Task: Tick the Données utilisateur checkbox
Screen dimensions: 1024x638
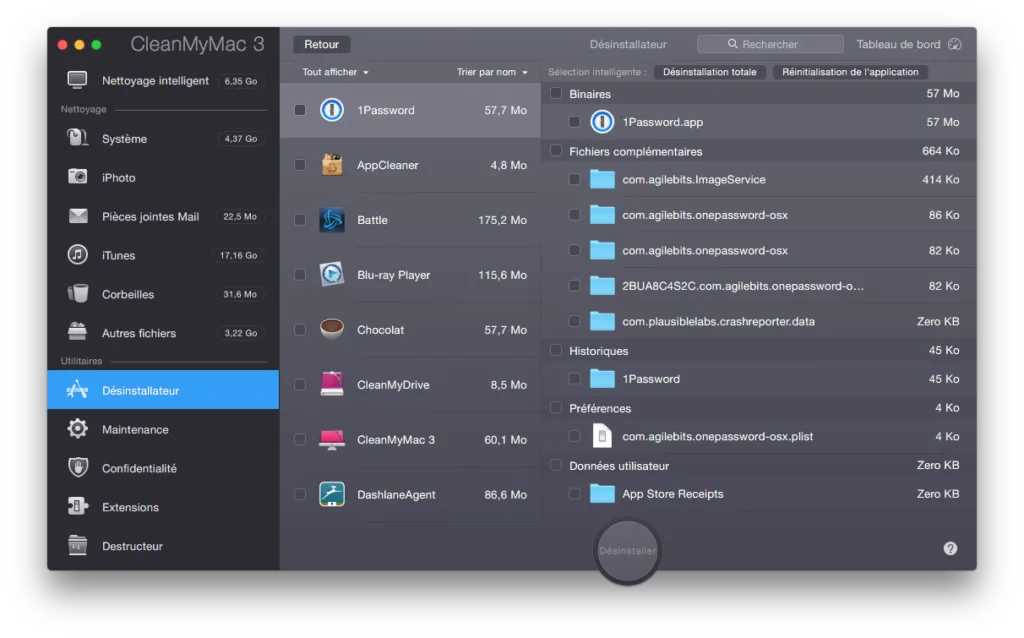Action: [556, 465]
